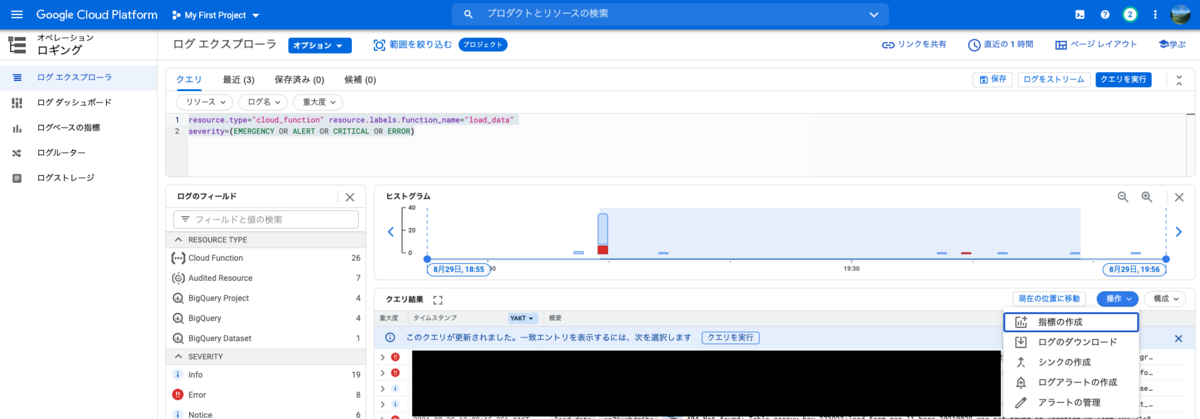Click the ログストレージ sidebar icon

[16, 178]
